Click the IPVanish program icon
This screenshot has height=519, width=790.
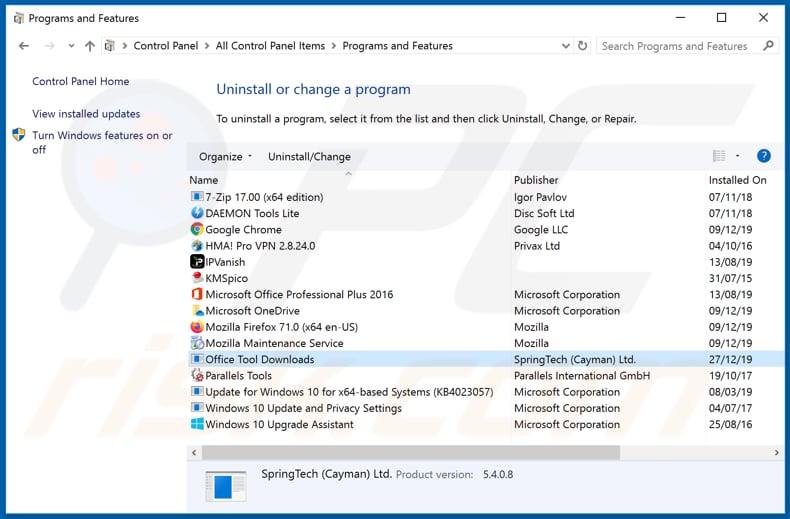click(x=197, y=262)
